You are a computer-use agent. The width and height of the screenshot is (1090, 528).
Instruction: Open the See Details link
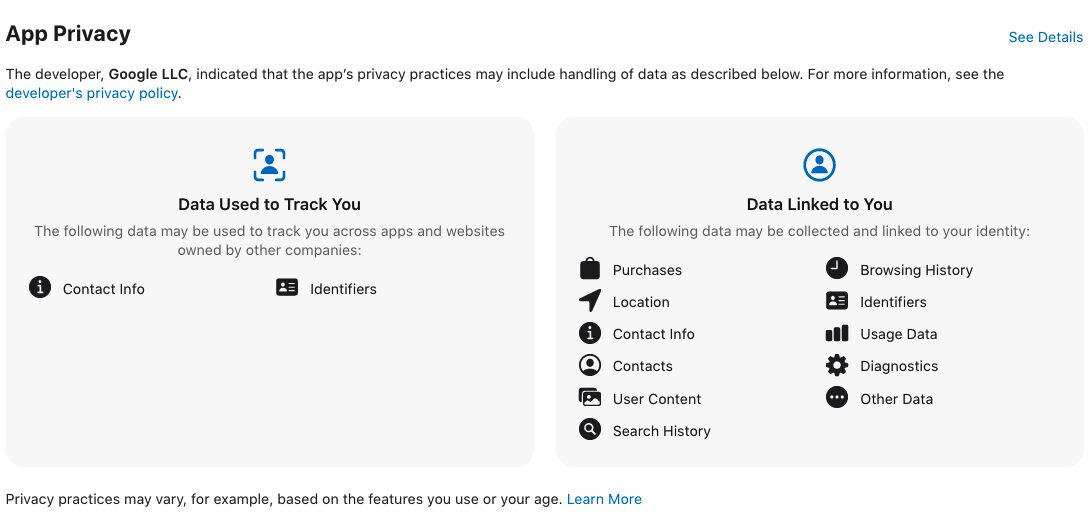click(1046, 38)
